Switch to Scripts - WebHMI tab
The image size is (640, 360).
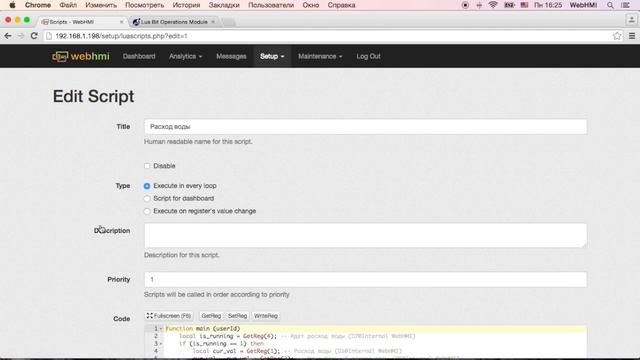(81, 22)
